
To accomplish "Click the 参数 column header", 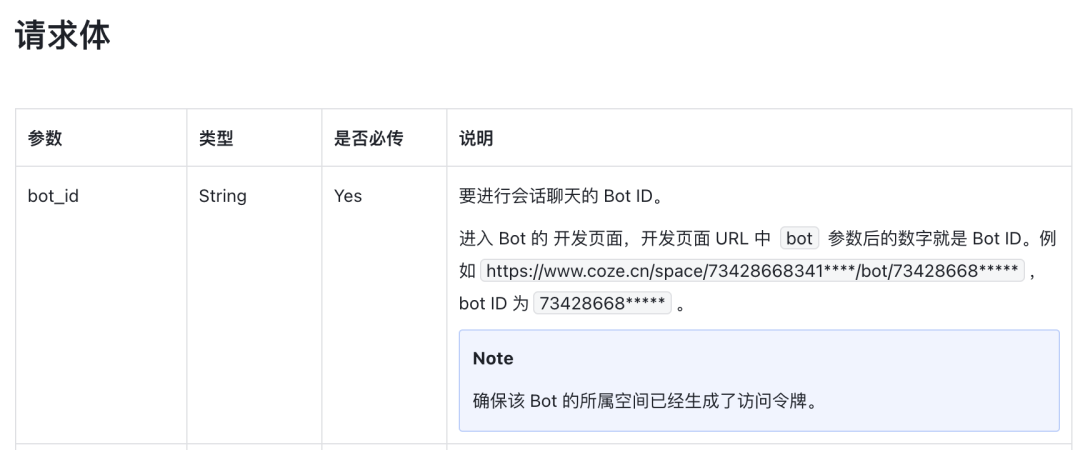I will (x=45, y=138).
